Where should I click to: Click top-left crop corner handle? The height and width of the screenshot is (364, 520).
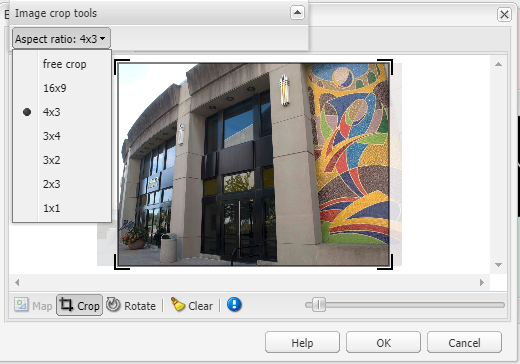click(121, 67)
